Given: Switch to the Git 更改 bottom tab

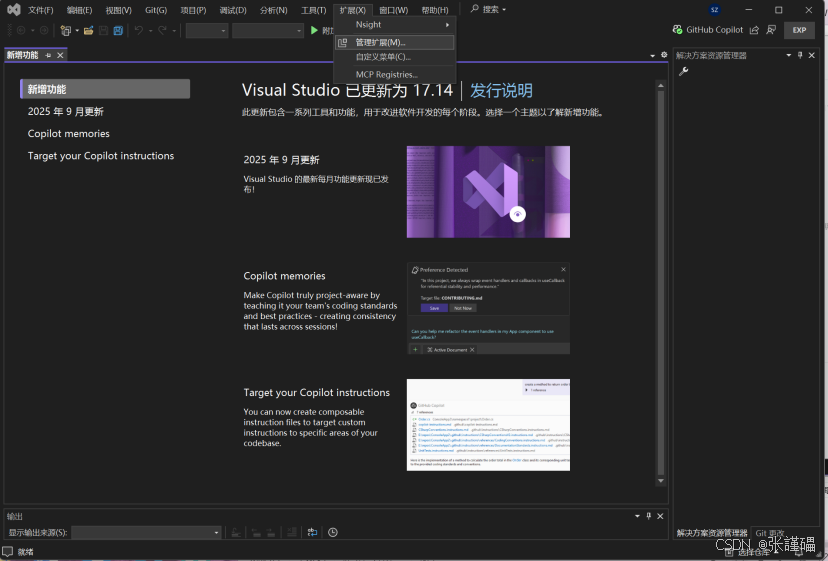Looking at the screenshot, I should point(769,533).
